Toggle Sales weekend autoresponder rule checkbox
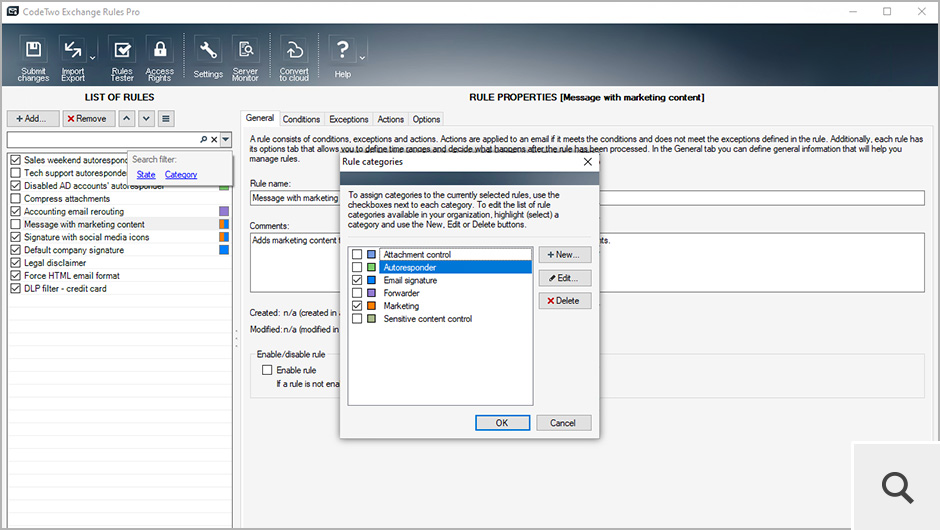 (x=16, y=160)
